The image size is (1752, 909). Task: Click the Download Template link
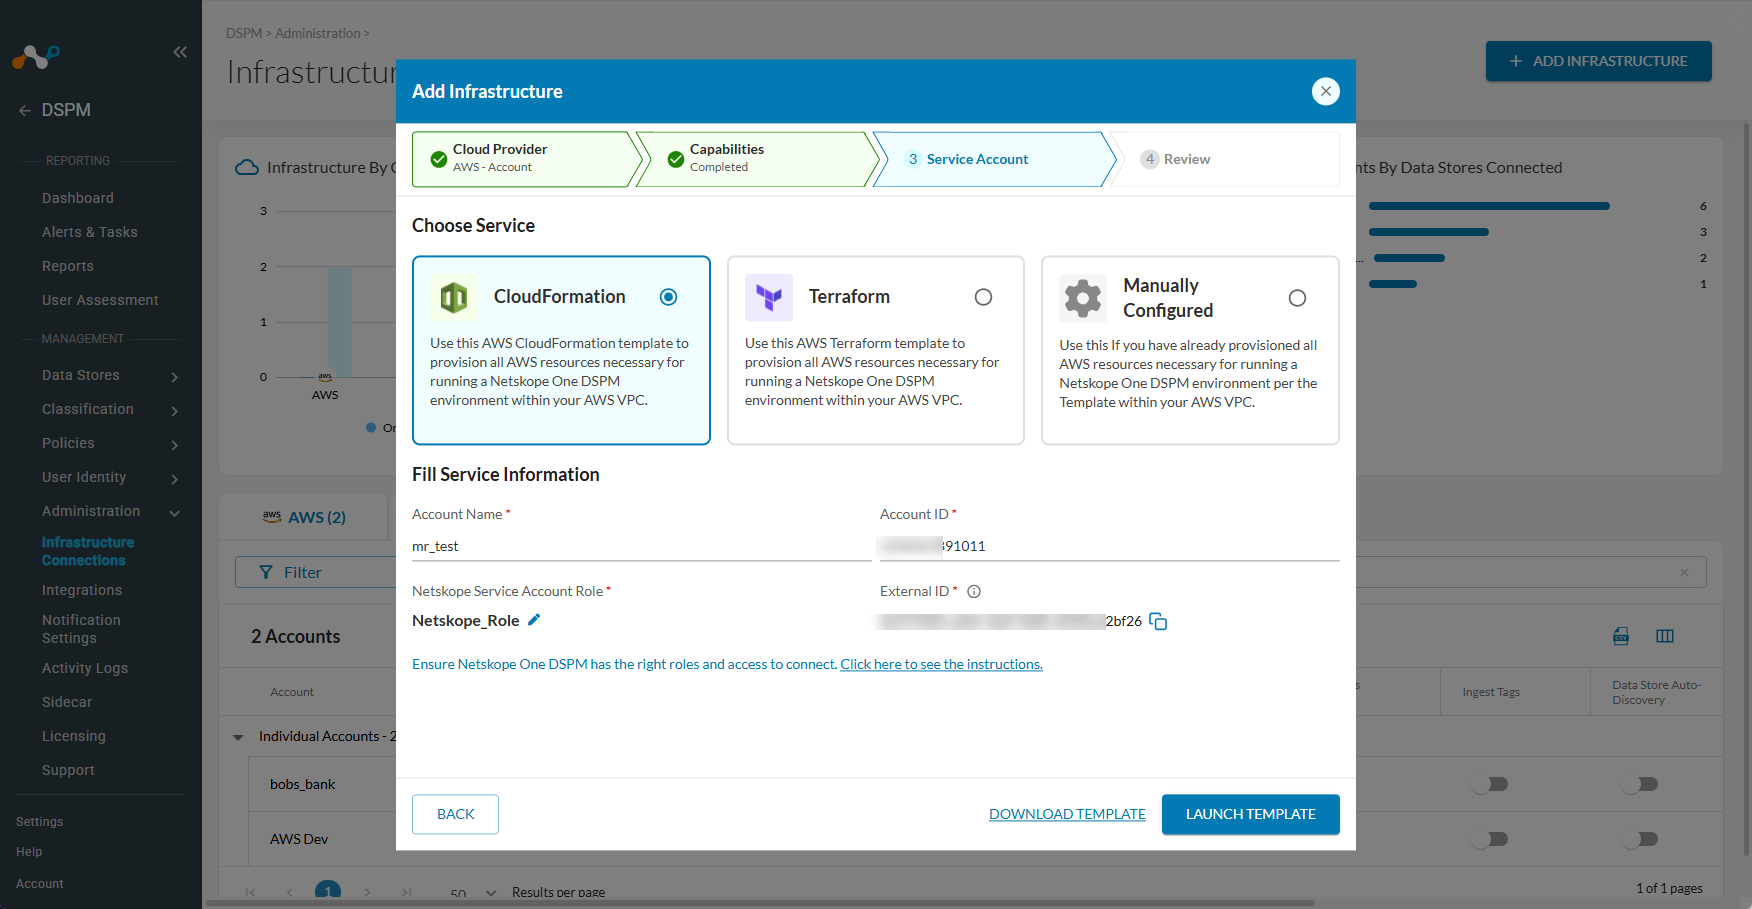(x=1067, y=814)
